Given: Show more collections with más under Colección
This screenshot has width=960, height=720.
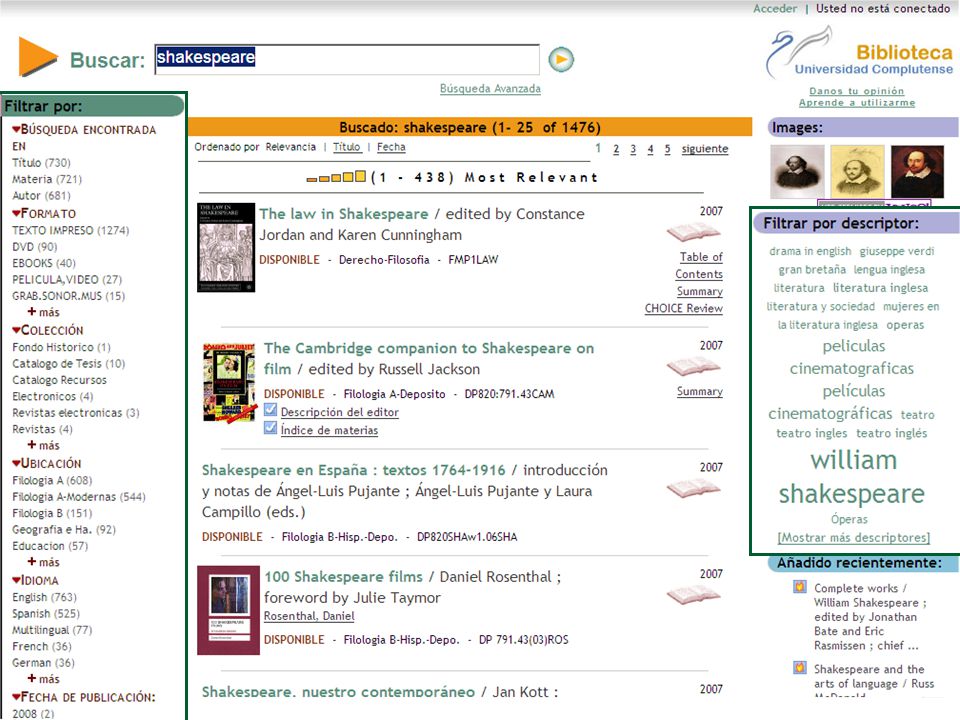Looking at the screenshot, I should (43, 445).
